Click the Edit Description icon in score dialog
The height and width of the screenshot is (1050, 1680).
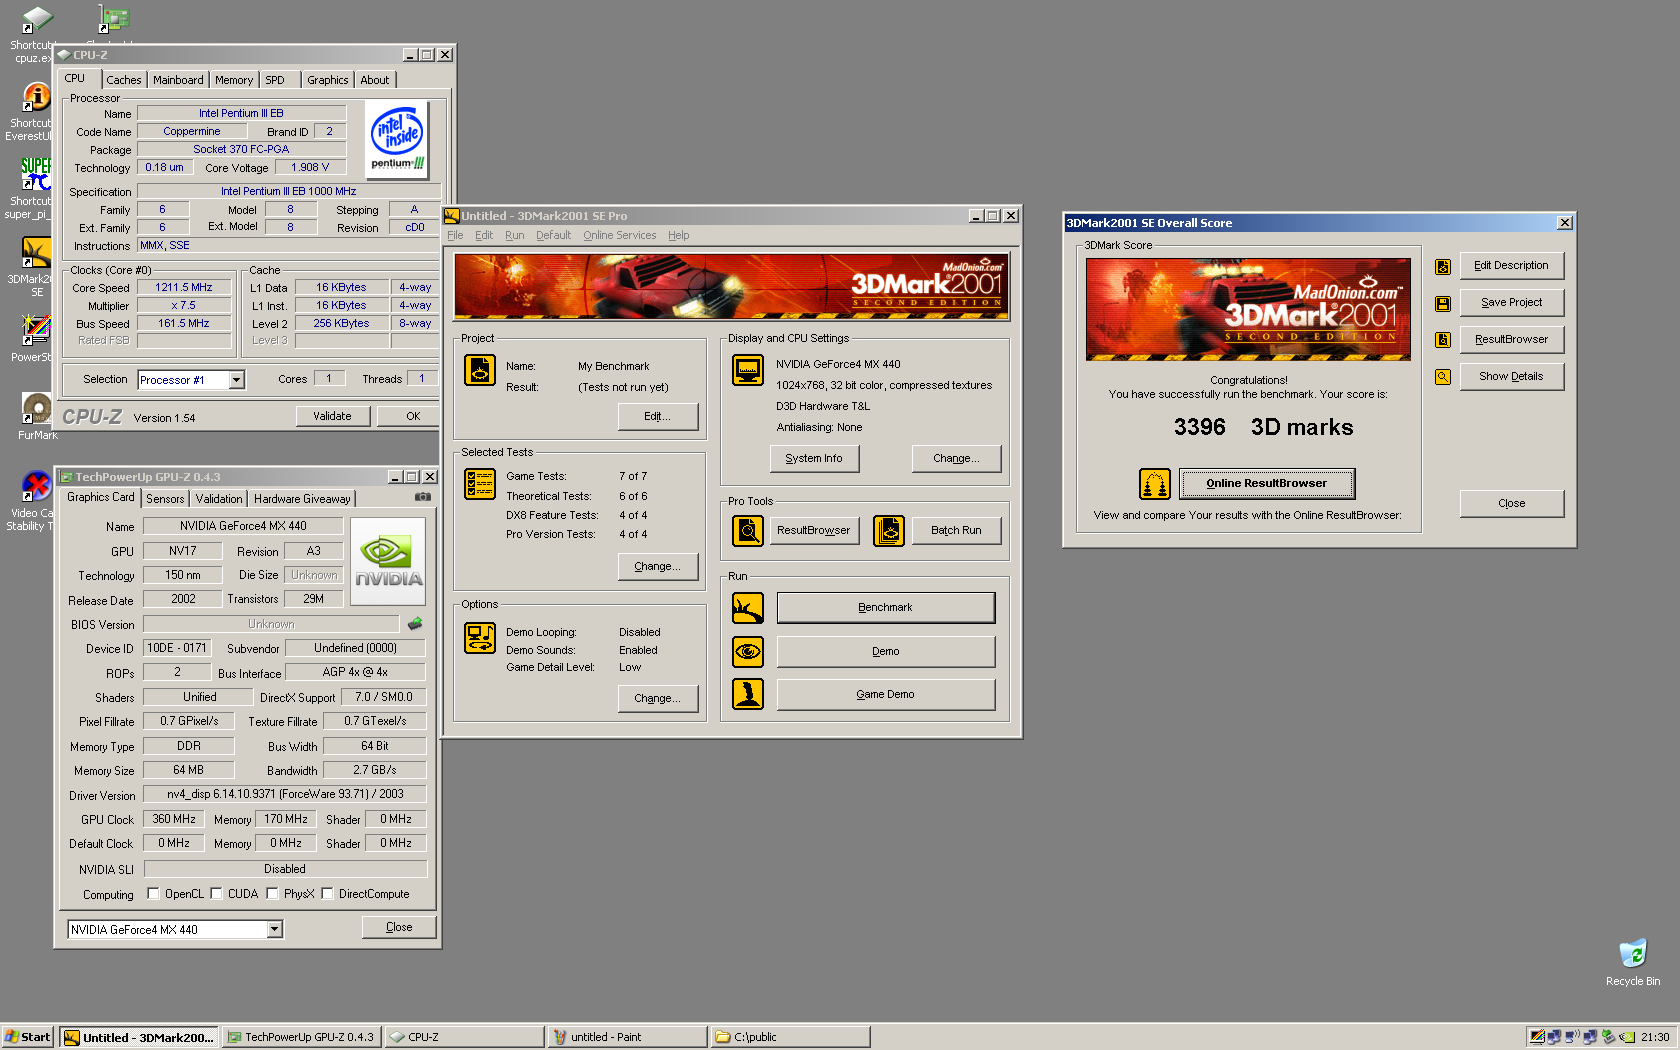coord(1443,267)
